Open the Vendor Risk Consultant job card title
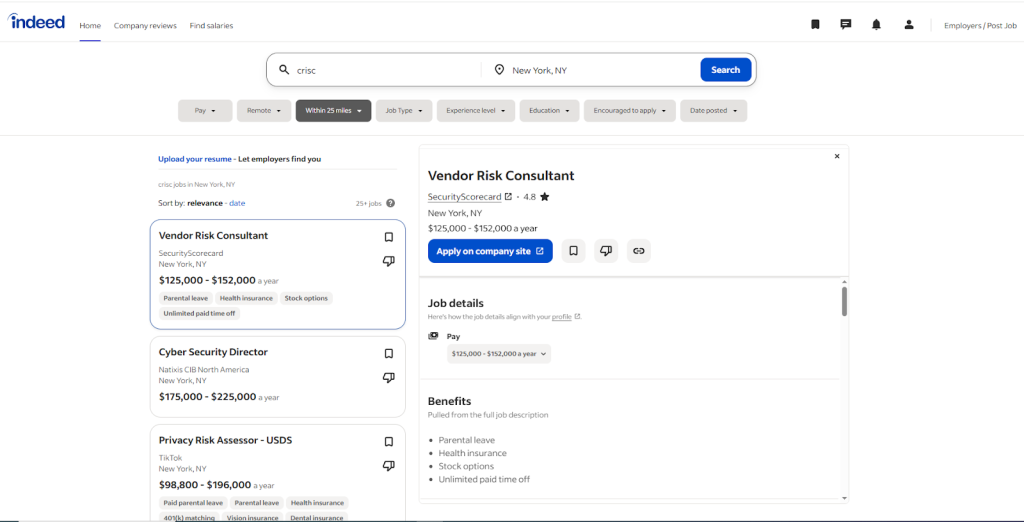The height and width of the screenshot is (522, 1024). [x=214, y=236]
